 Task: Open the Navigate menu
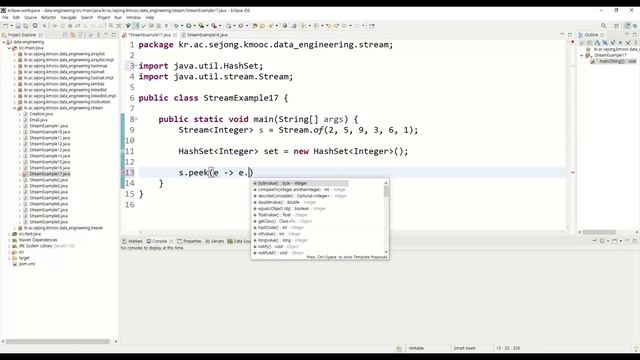pyautogui.click(x=68, y=18)
